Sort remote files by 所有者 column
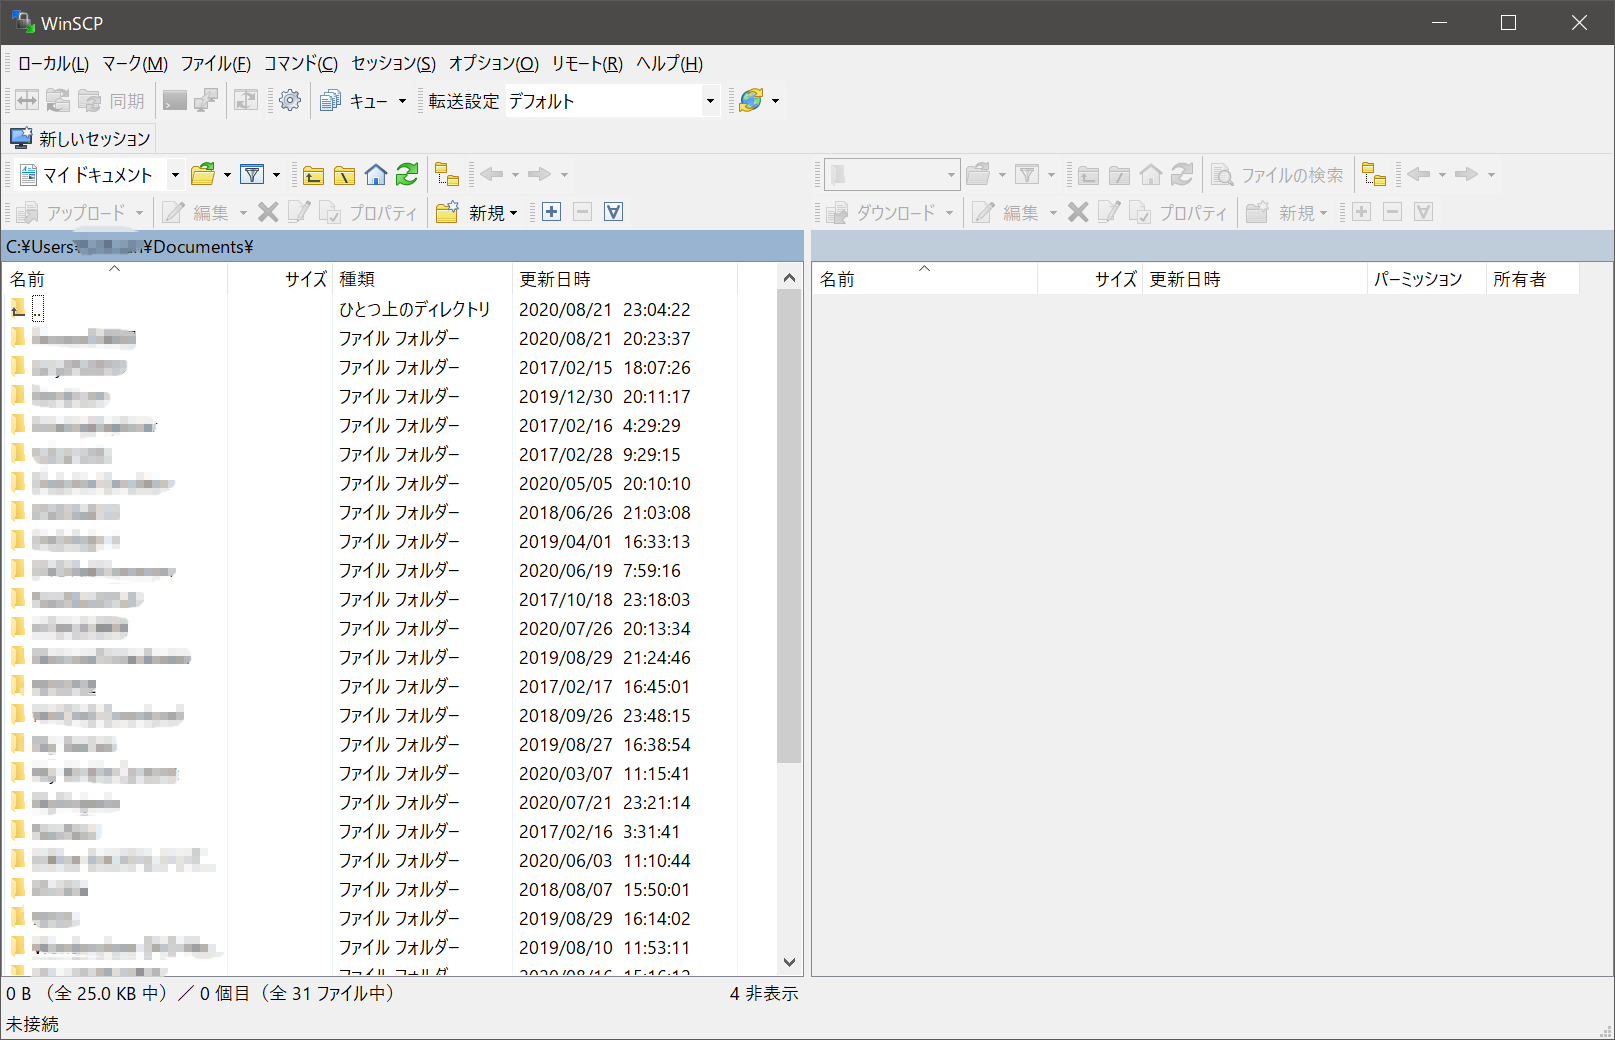Screen dimensions: 1615x1040 coord(1532,279)
